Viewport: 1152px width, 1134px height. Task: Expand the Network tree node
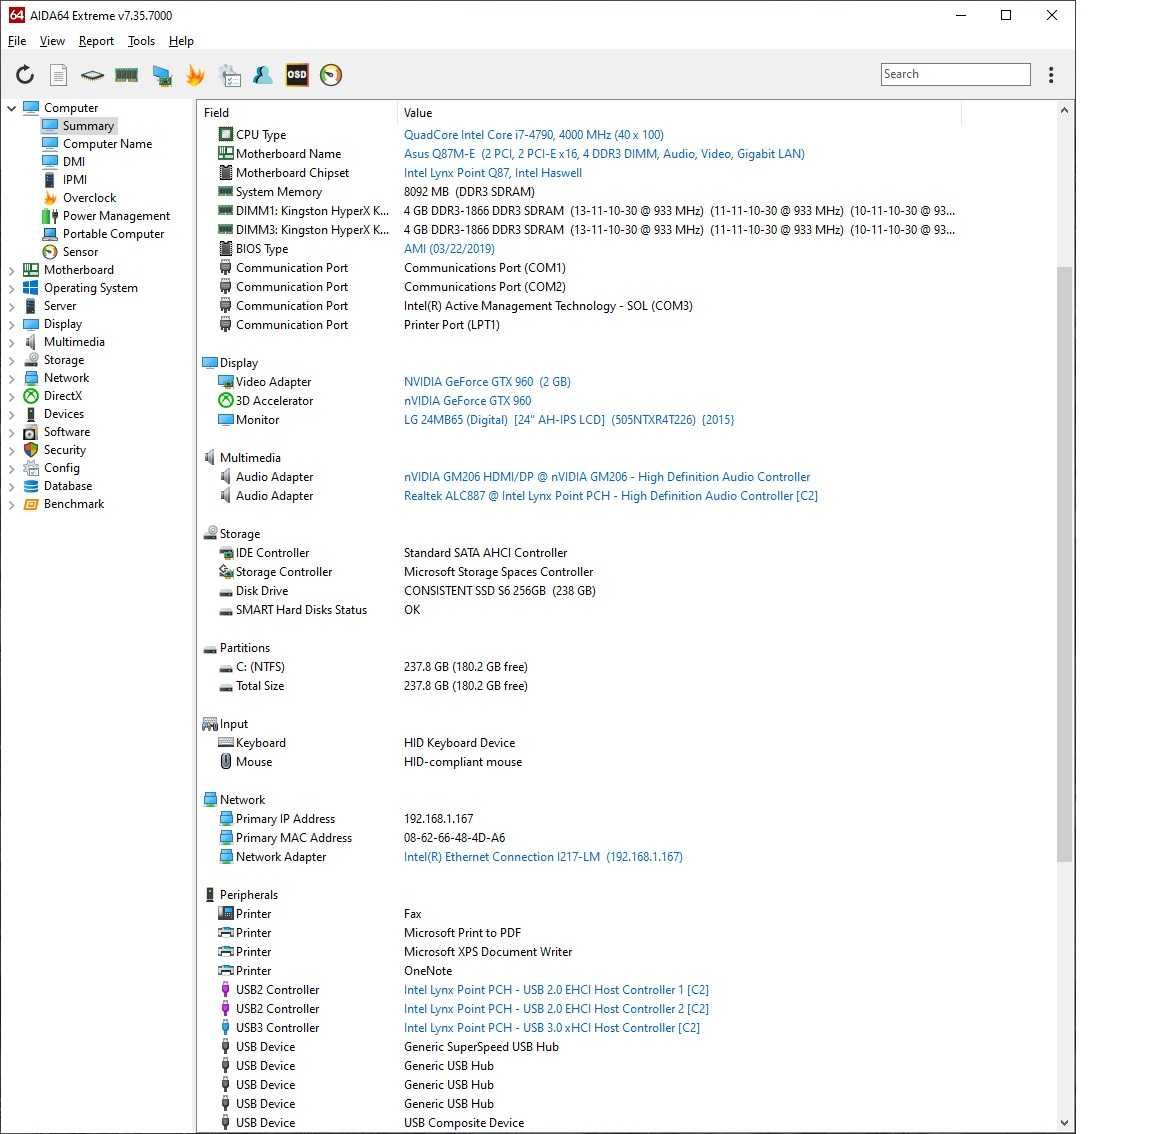point(11,378)
